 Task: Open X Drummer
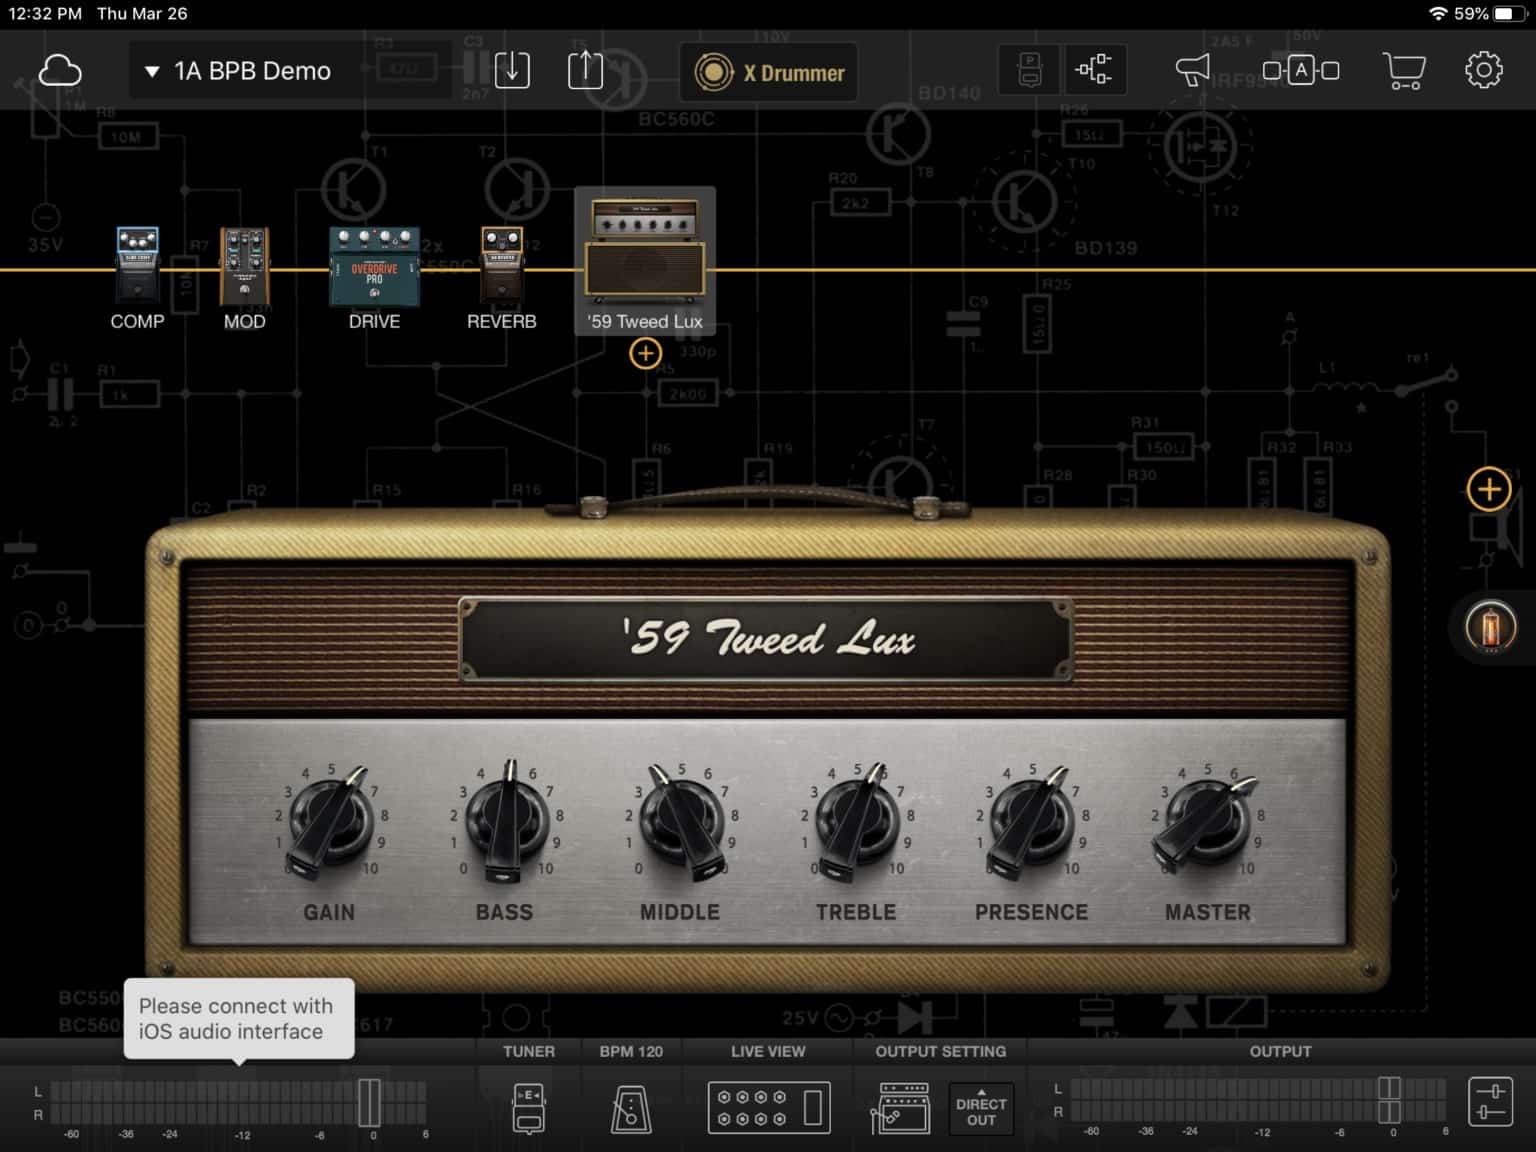[769, 72]
